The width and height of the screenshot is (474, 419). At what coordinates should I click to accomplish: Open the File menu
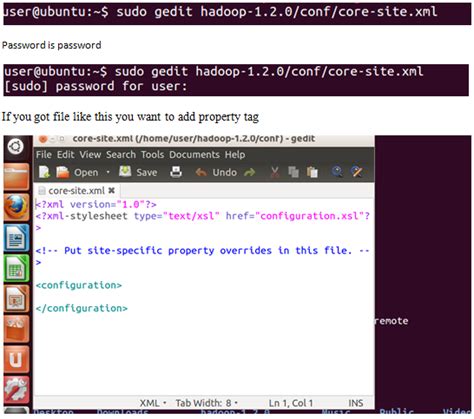(44, 155)
